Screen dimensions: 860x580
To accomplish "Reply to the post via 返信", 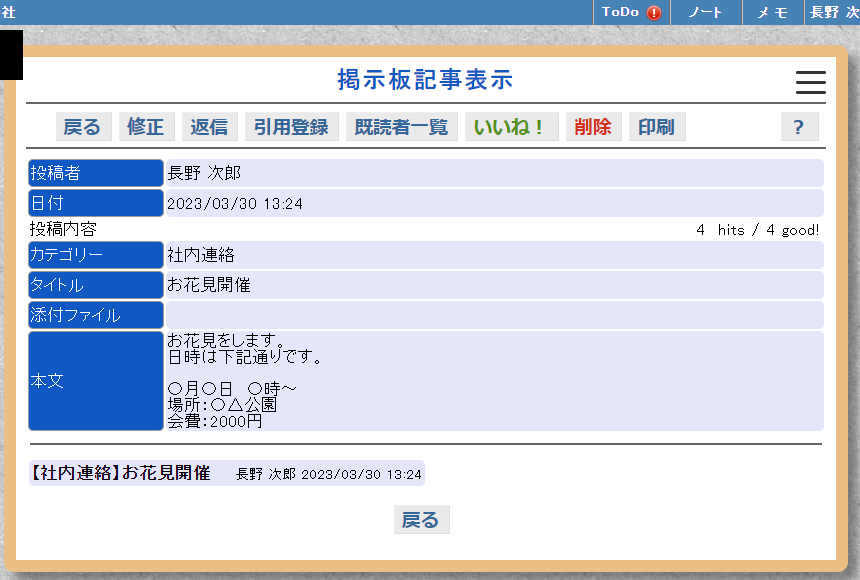I will (208, 126).
